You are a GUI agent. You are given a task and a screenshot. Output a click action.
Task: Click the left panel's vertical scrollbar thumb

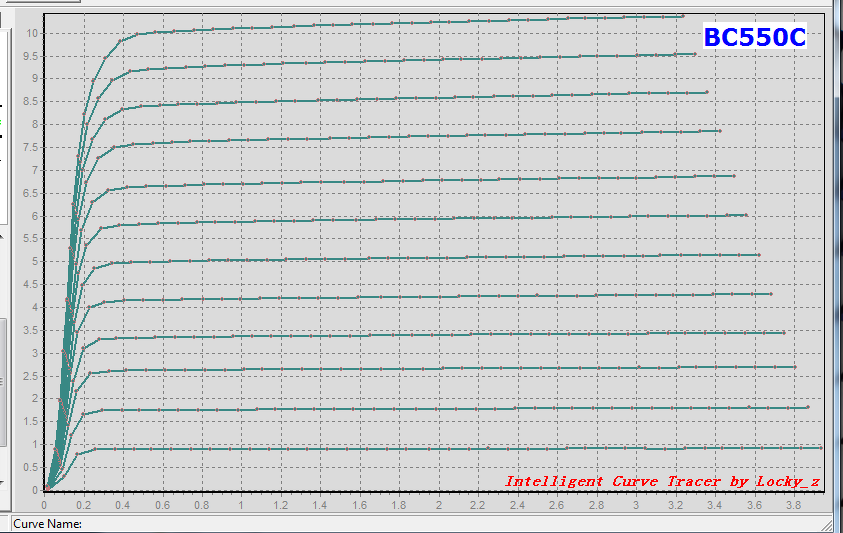pyautogui.click(x=3, y=382)
